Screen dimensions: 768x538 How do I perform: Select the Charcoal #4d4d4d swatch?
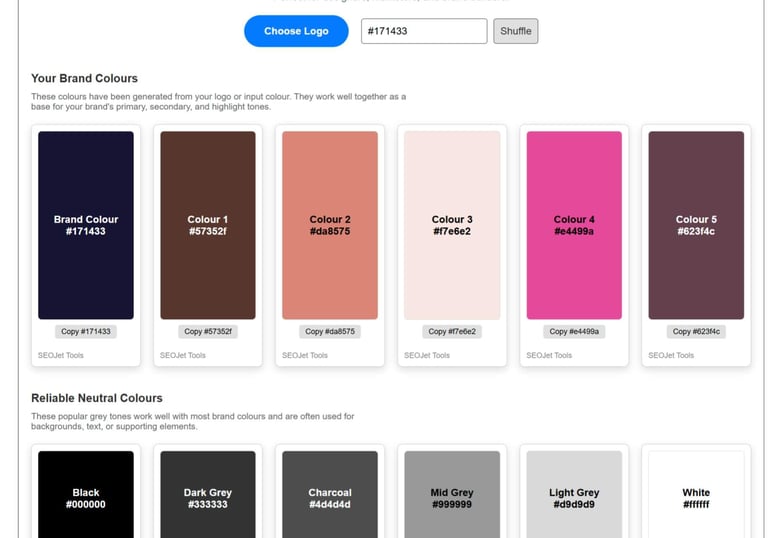[330, 495]
